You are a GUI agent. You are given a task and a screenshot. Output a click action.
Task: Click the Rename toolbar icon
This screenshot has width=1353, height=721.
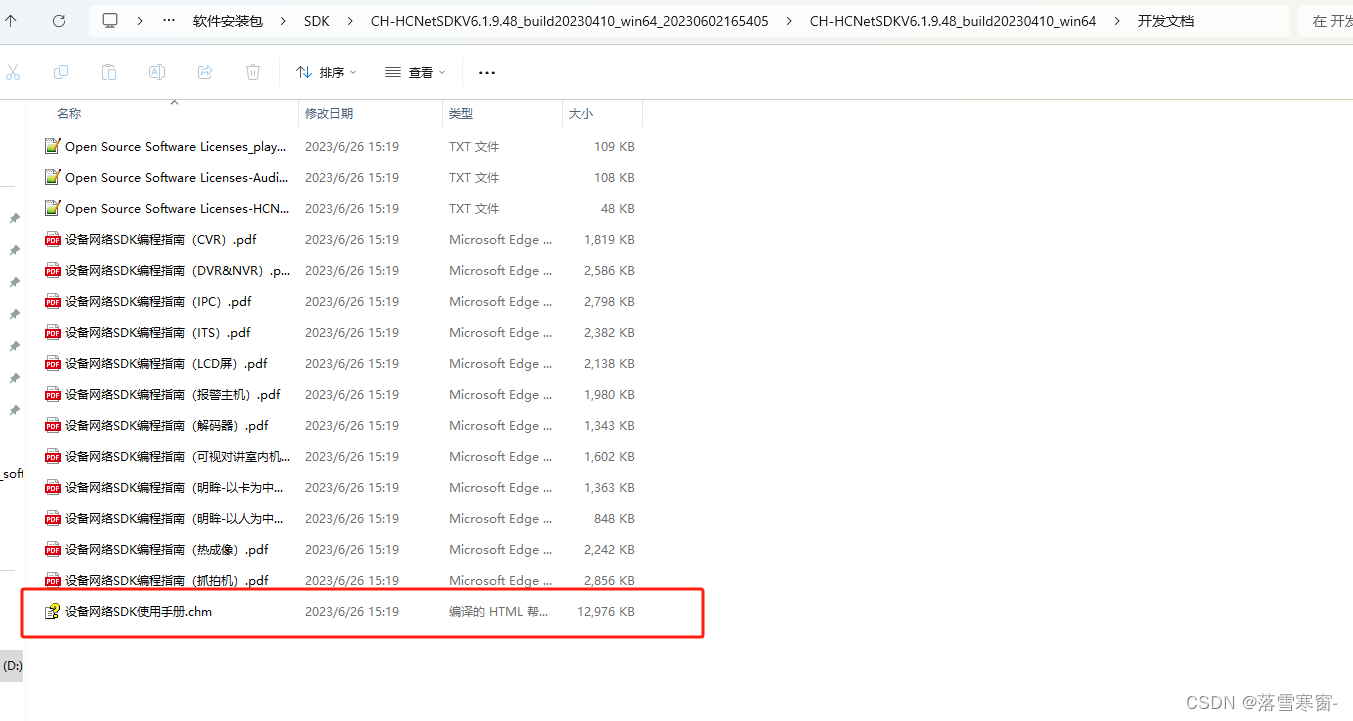click(157, 72)
